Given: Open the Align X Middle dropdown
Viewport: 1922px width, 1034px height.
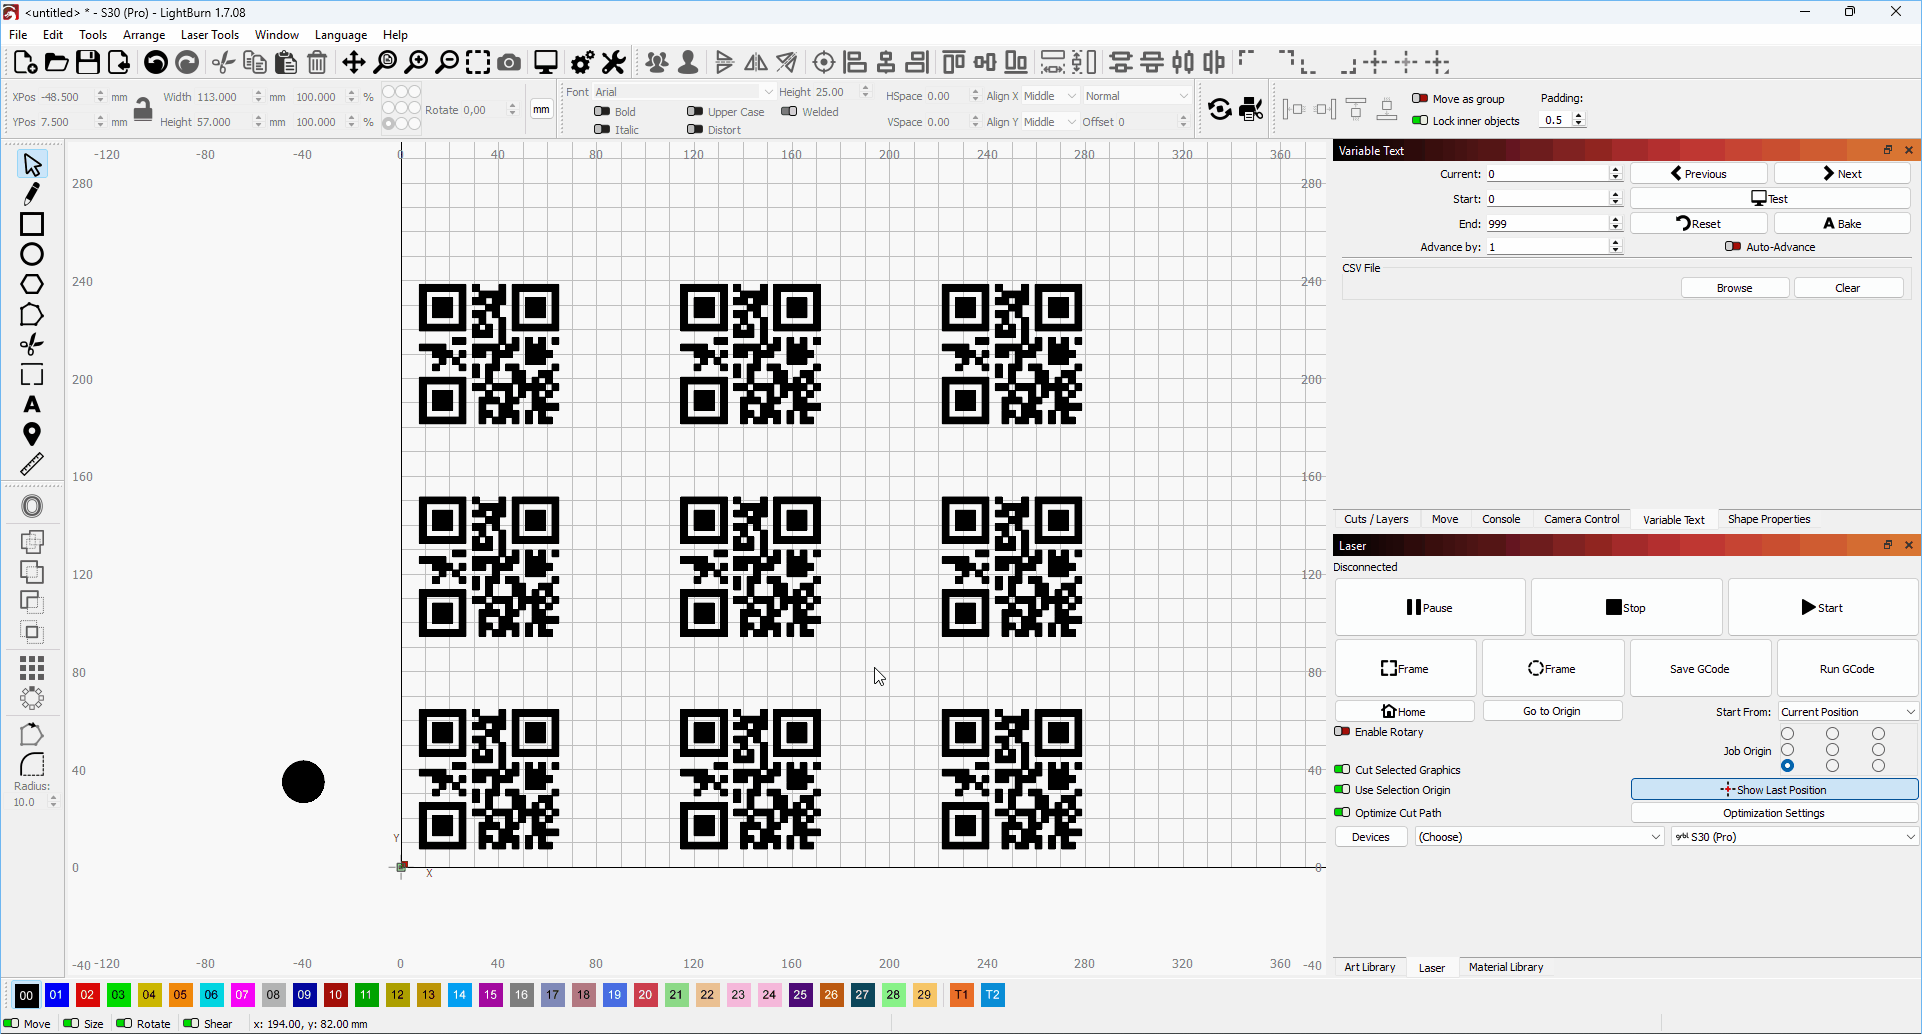Looking at the screenshot, I should 1050,96.
